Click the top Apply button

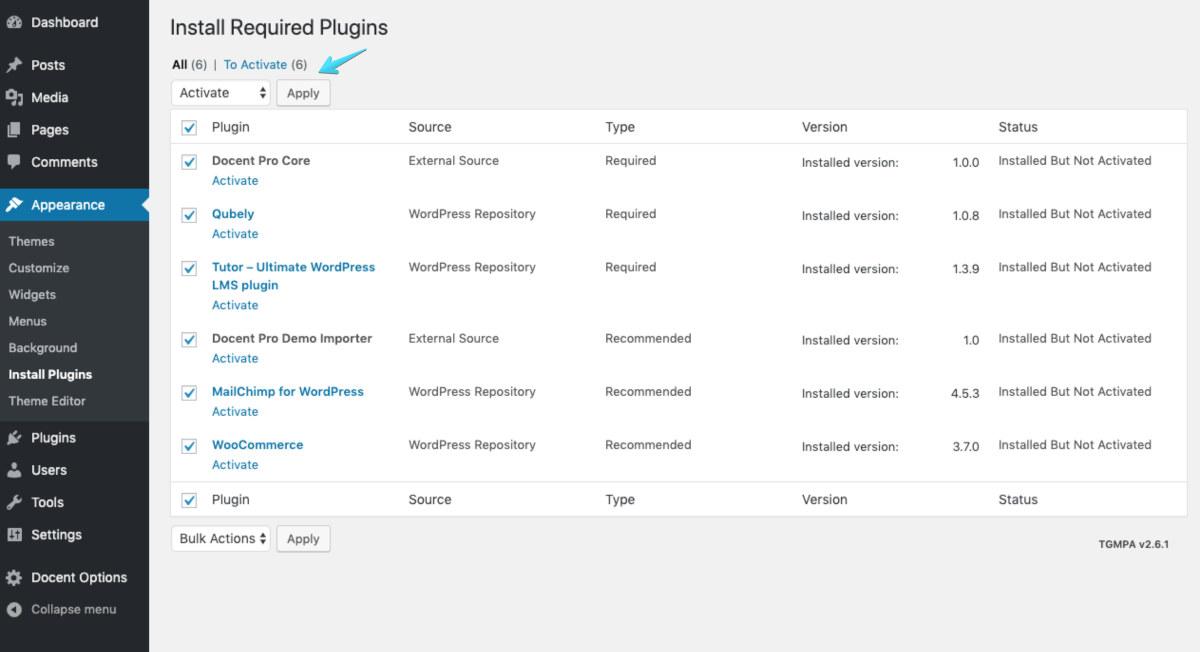click(x=303, y=93)
